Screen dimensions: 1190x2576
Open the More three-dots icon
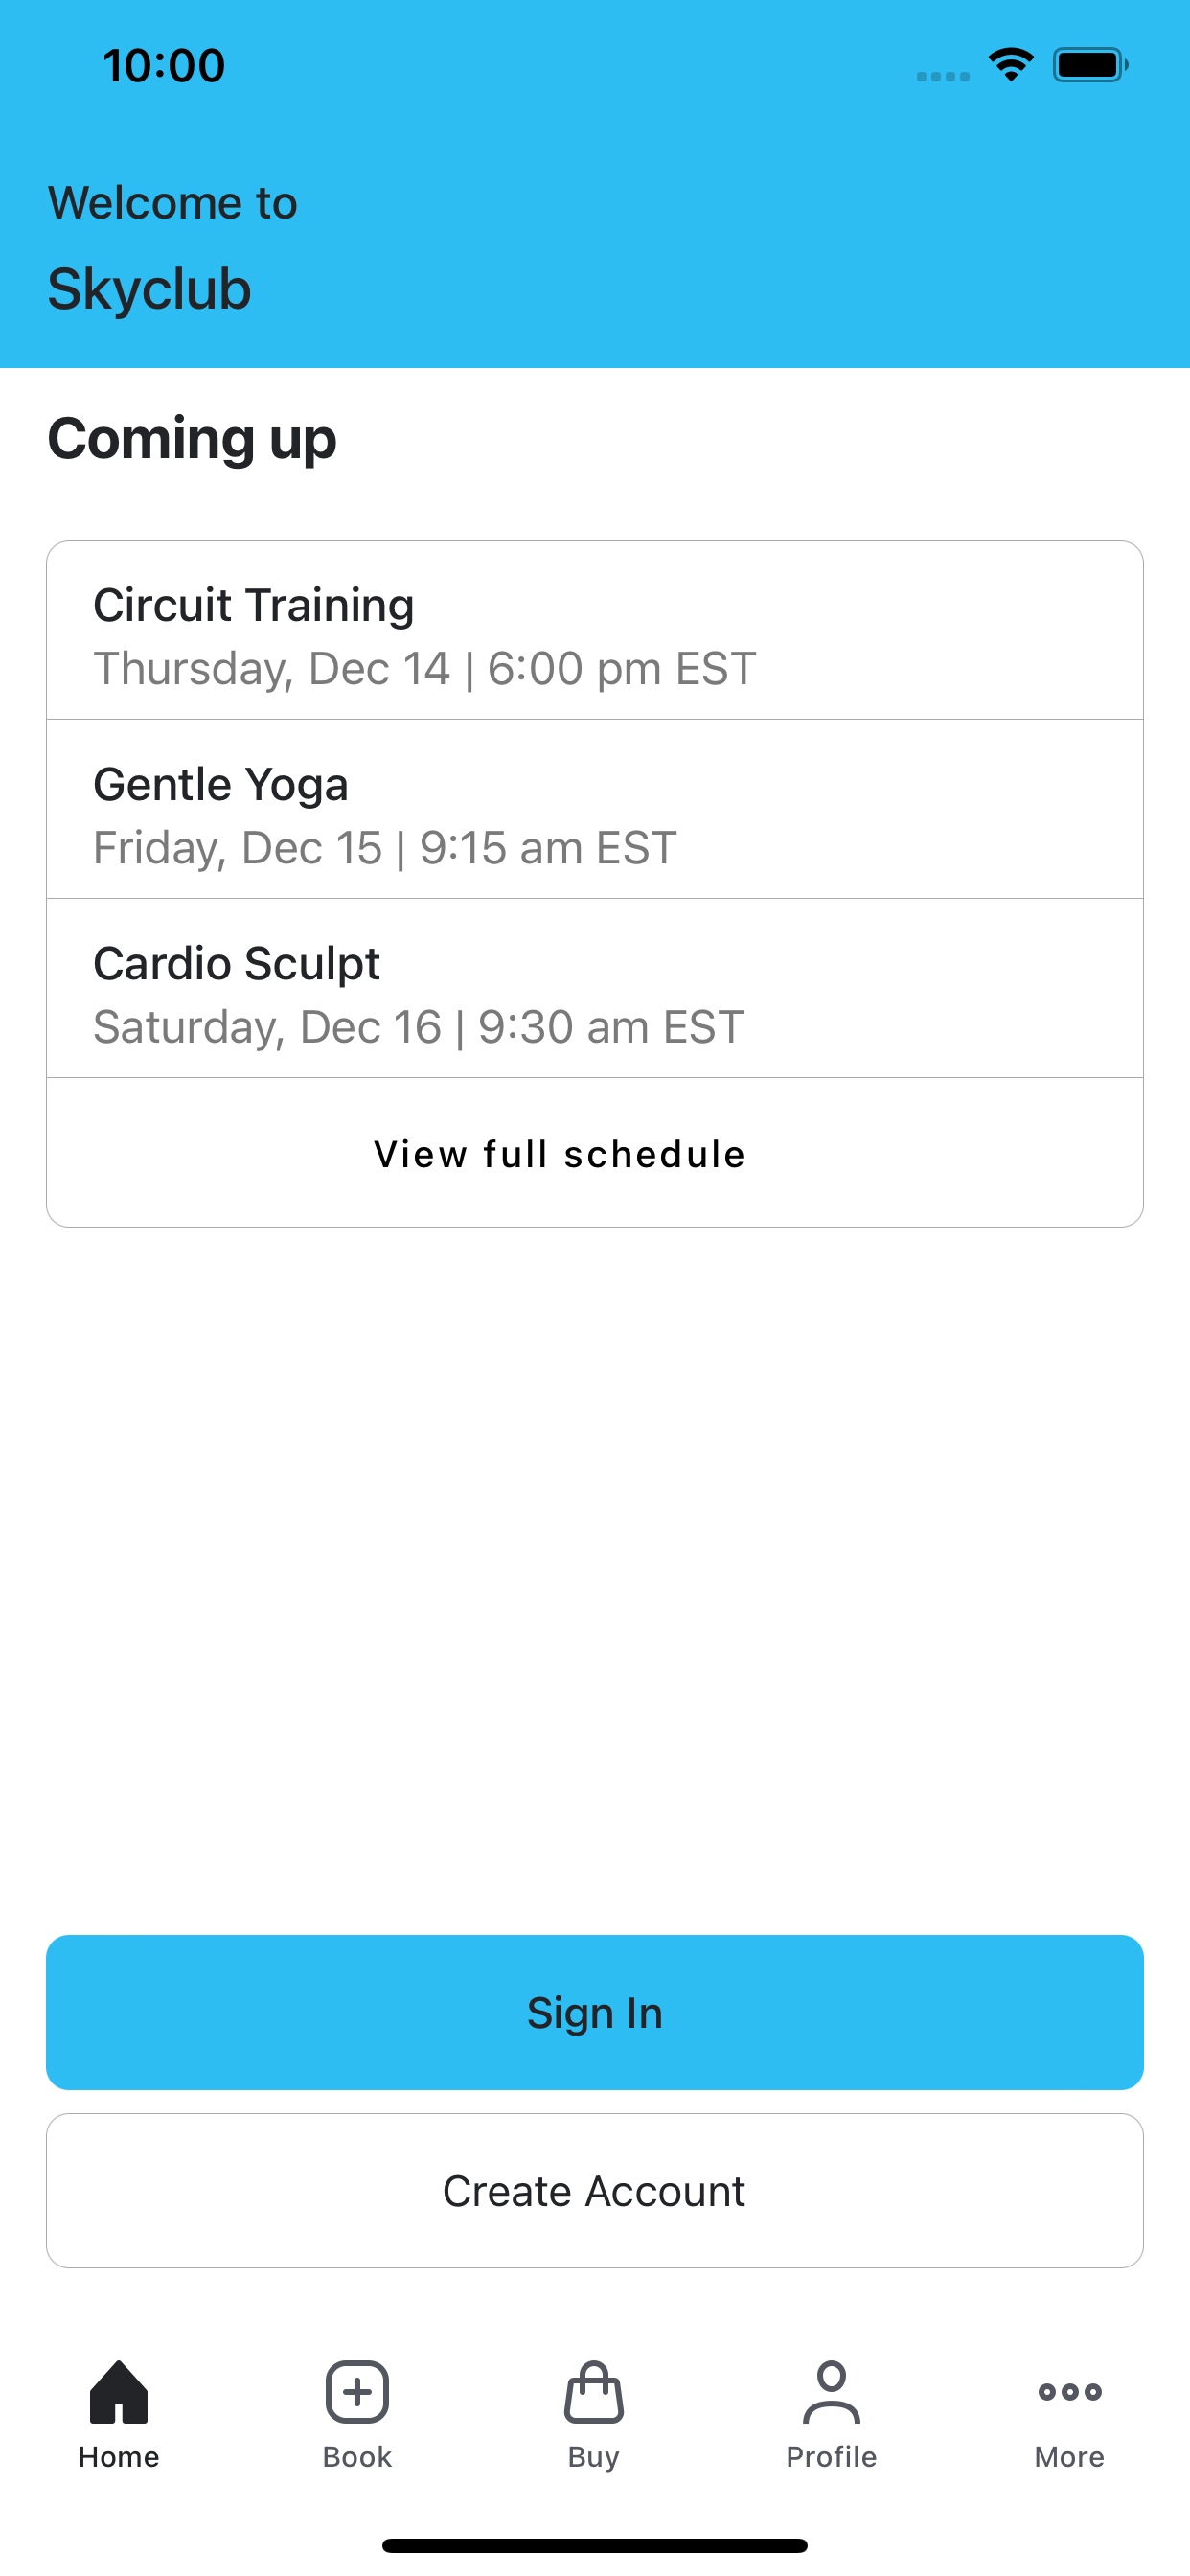pyautogui.click(x=1069, y=2392)
